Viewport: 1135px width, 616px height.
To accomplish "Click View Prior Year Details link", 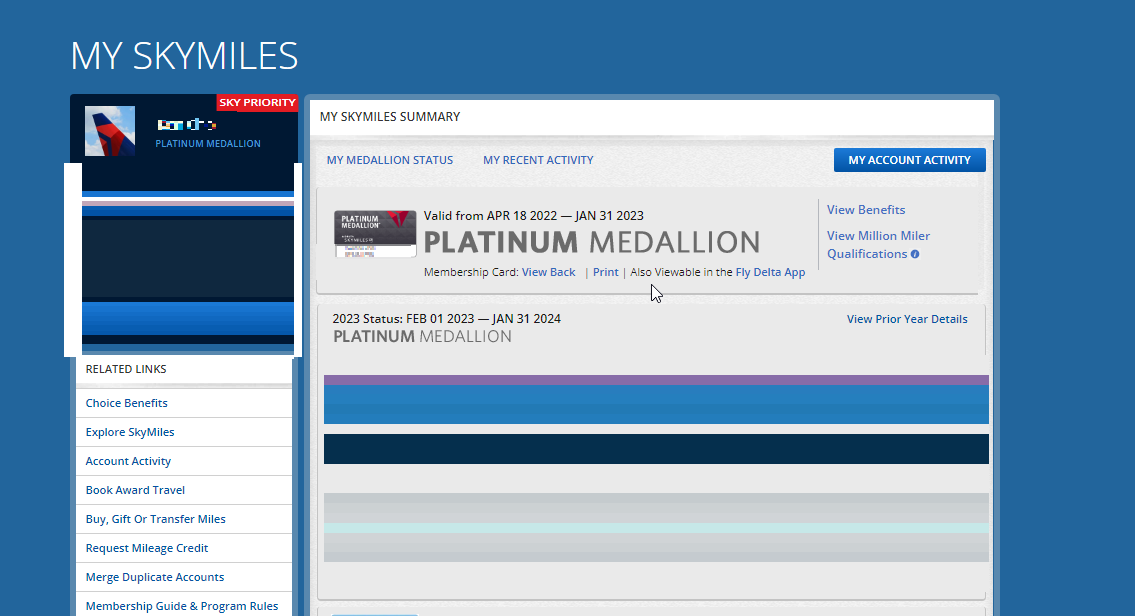I will [907, 319].
